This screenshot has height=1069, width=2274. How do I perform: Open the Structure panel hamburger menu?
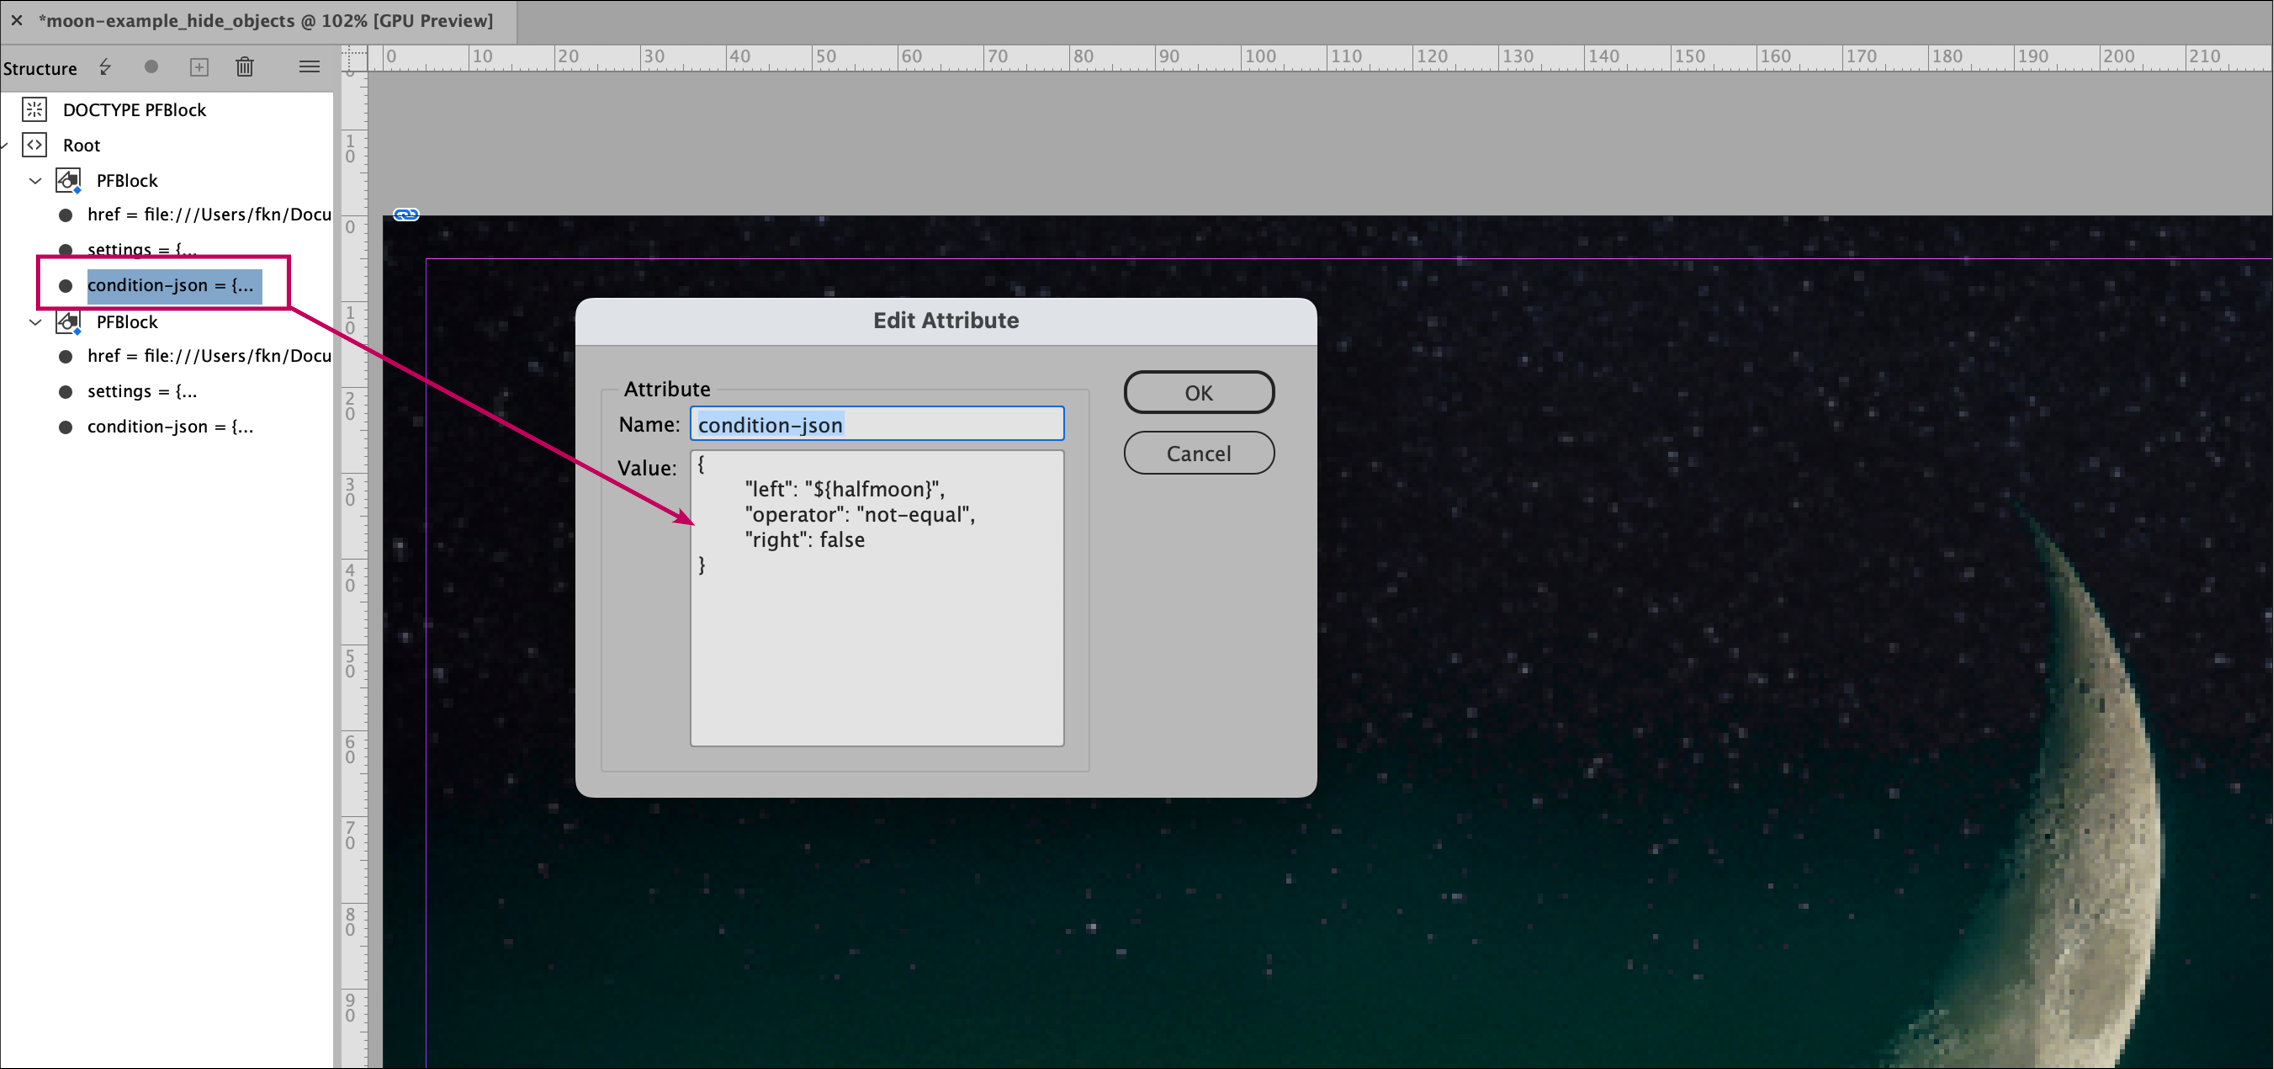pos(309,67)
